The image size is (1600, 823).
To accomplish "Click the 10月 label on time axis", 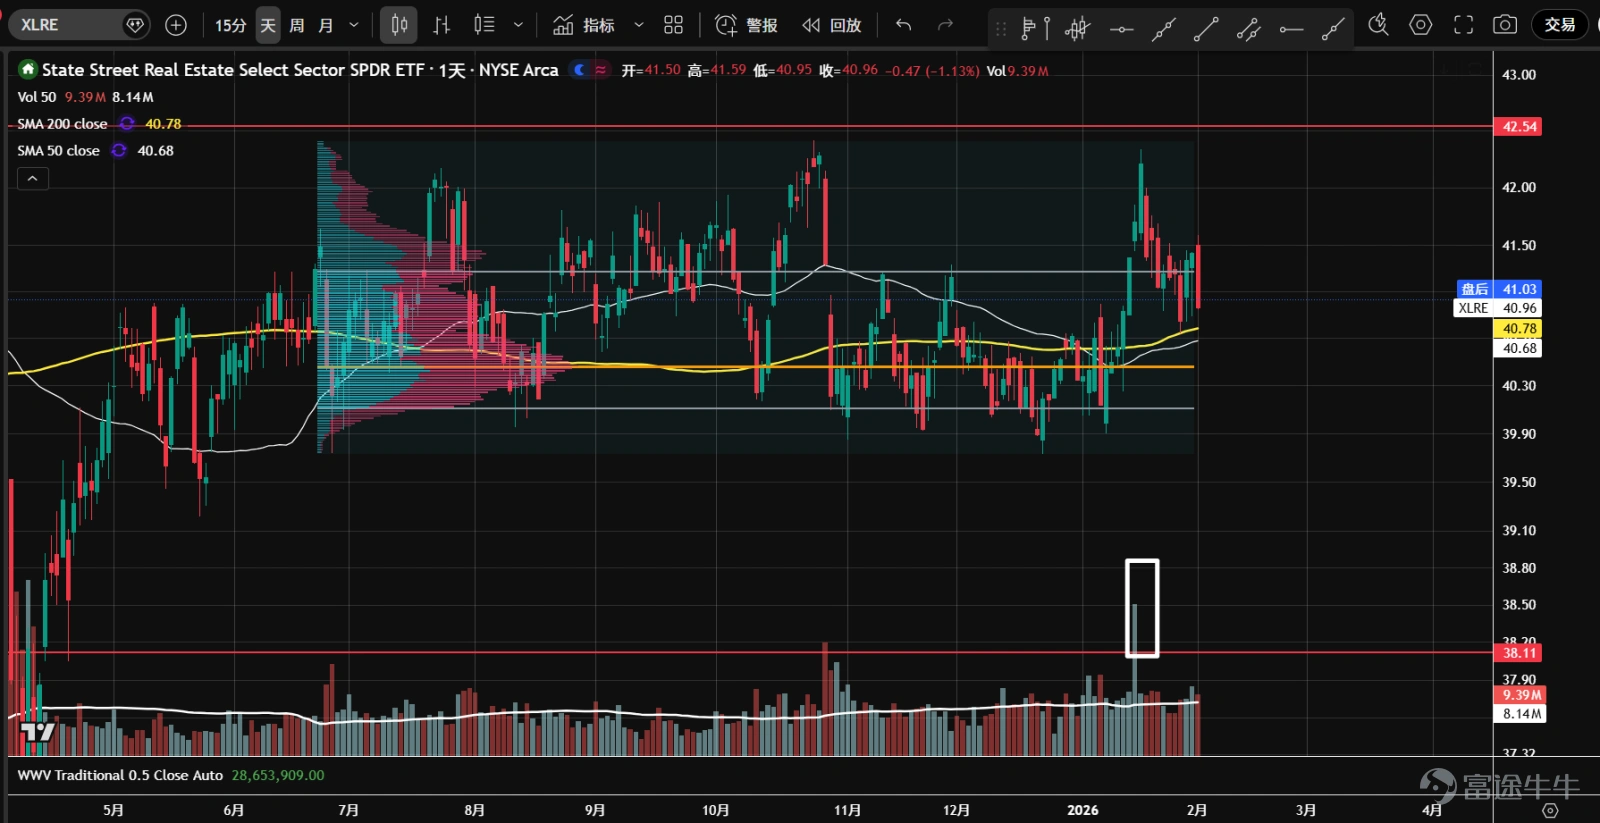I will (x=715, y=810).
